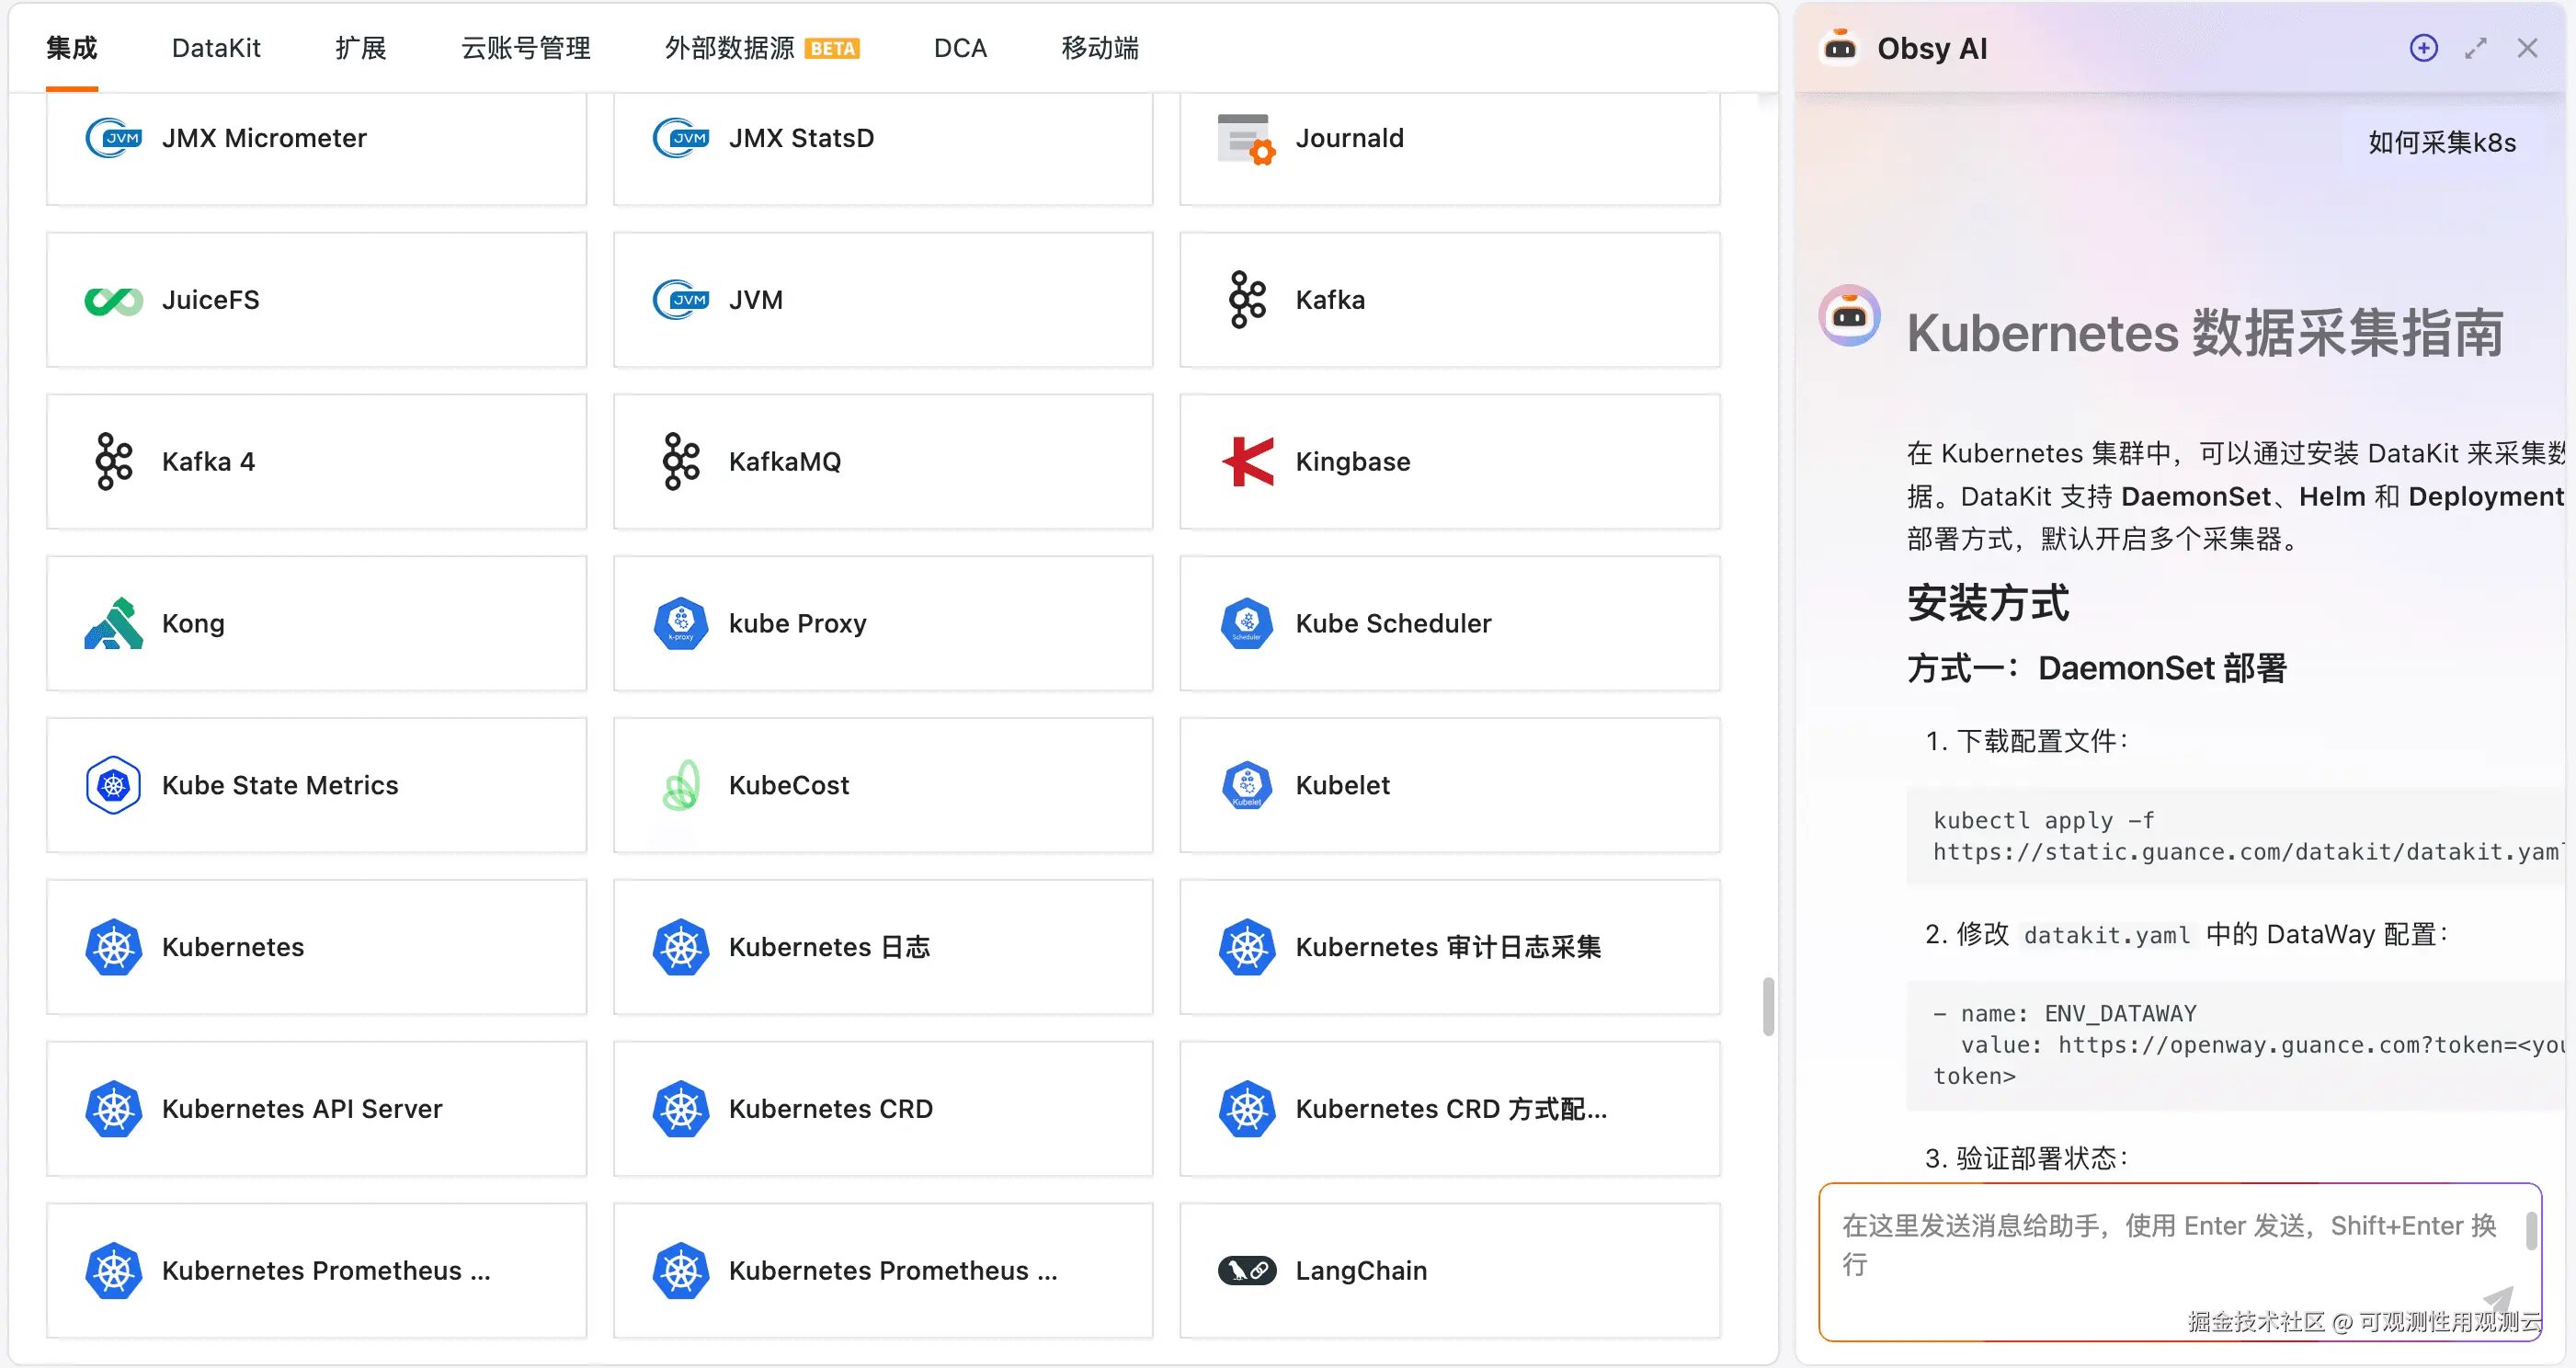This screenshot has width=2576, height=1368.
Task: Click the integration list vertical scrollbar
Action: 1767,1006
